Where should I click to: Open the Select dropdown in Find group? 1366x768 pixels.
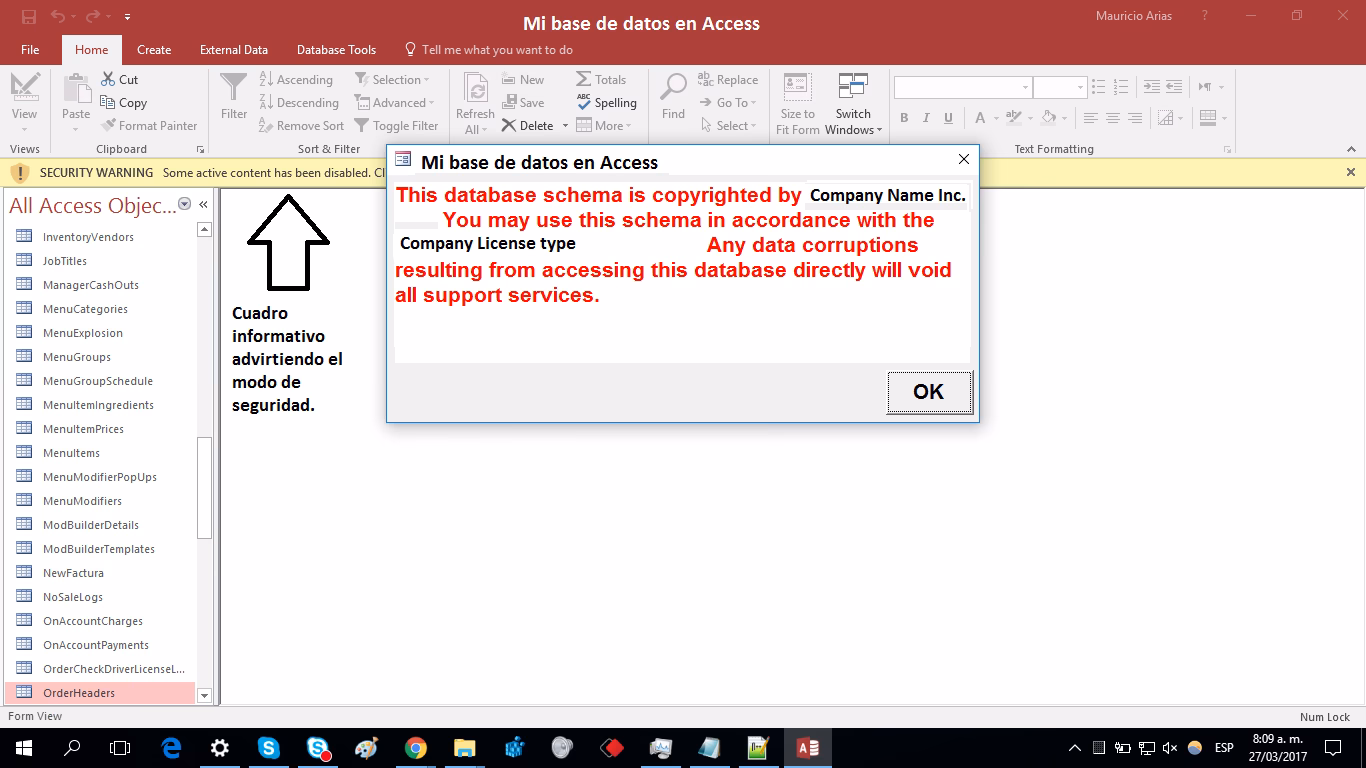pos(728,126)
